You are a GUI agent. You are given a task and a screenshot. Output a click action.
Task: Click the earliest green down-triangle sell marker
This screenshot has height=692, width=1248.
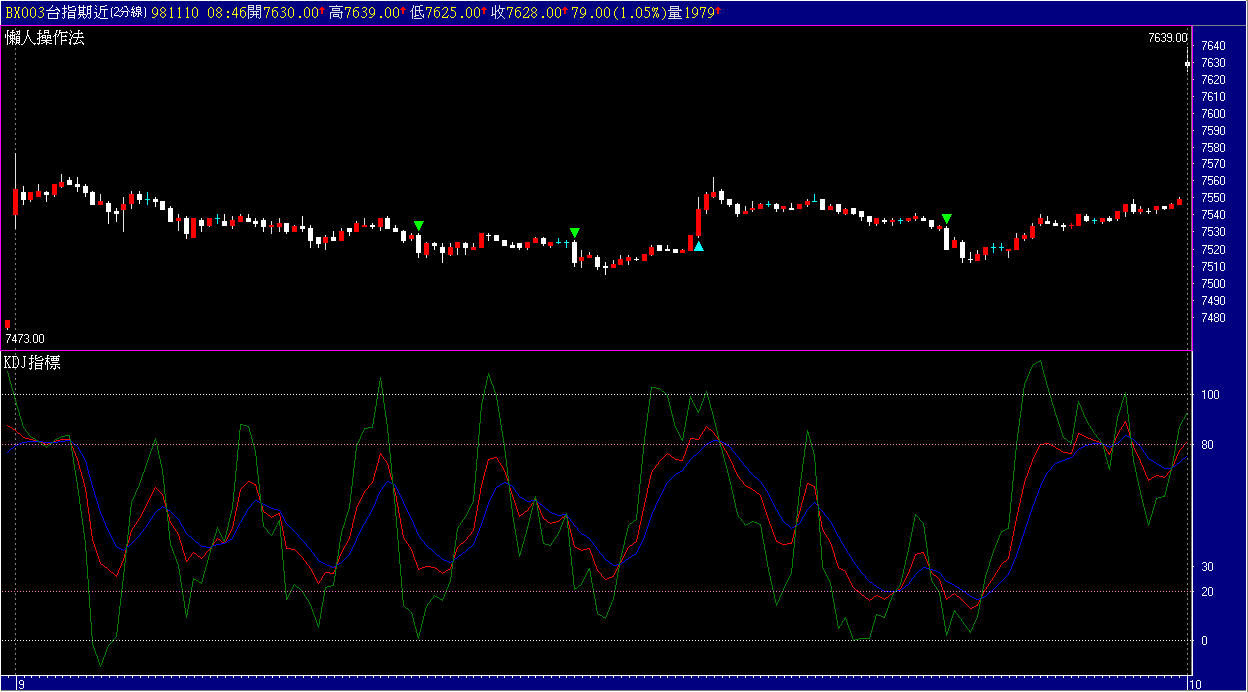coord(419,226)
